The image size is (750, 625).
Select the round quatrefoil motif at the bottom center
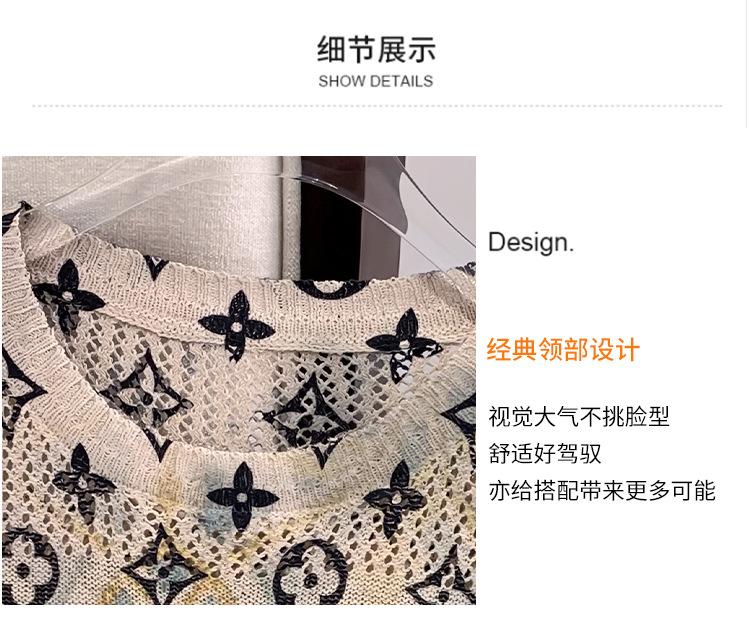click(x=311, y=573)
